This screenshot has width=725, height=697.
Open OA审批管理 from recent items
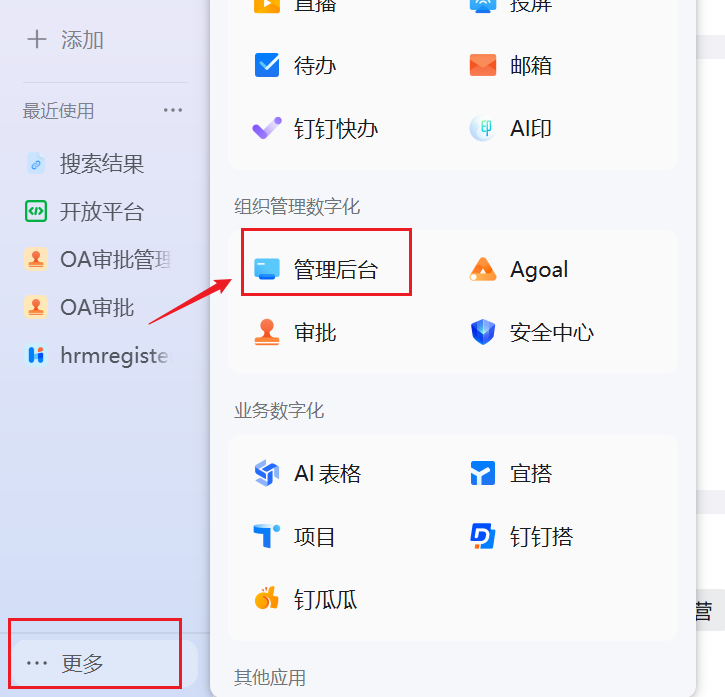[x=99, y=260]
